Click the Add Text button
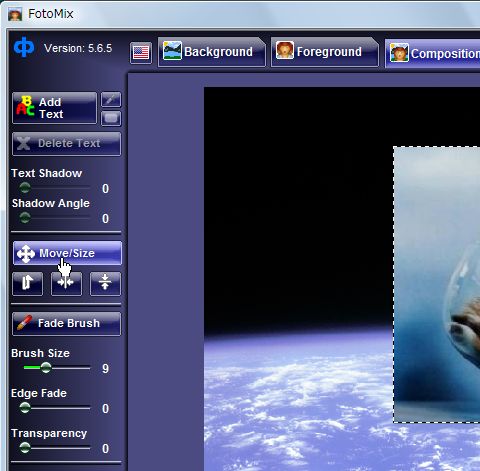The height and width of the screenshot is (471, 480). coord(55,108)
